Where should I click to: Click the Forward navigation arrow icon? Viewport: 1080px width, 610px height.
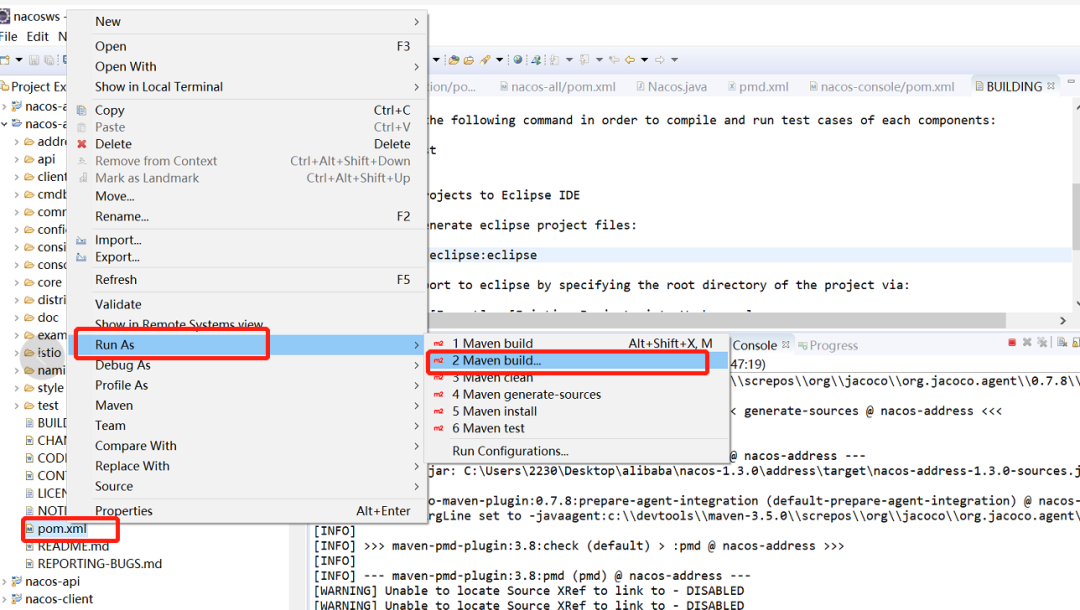660,60
